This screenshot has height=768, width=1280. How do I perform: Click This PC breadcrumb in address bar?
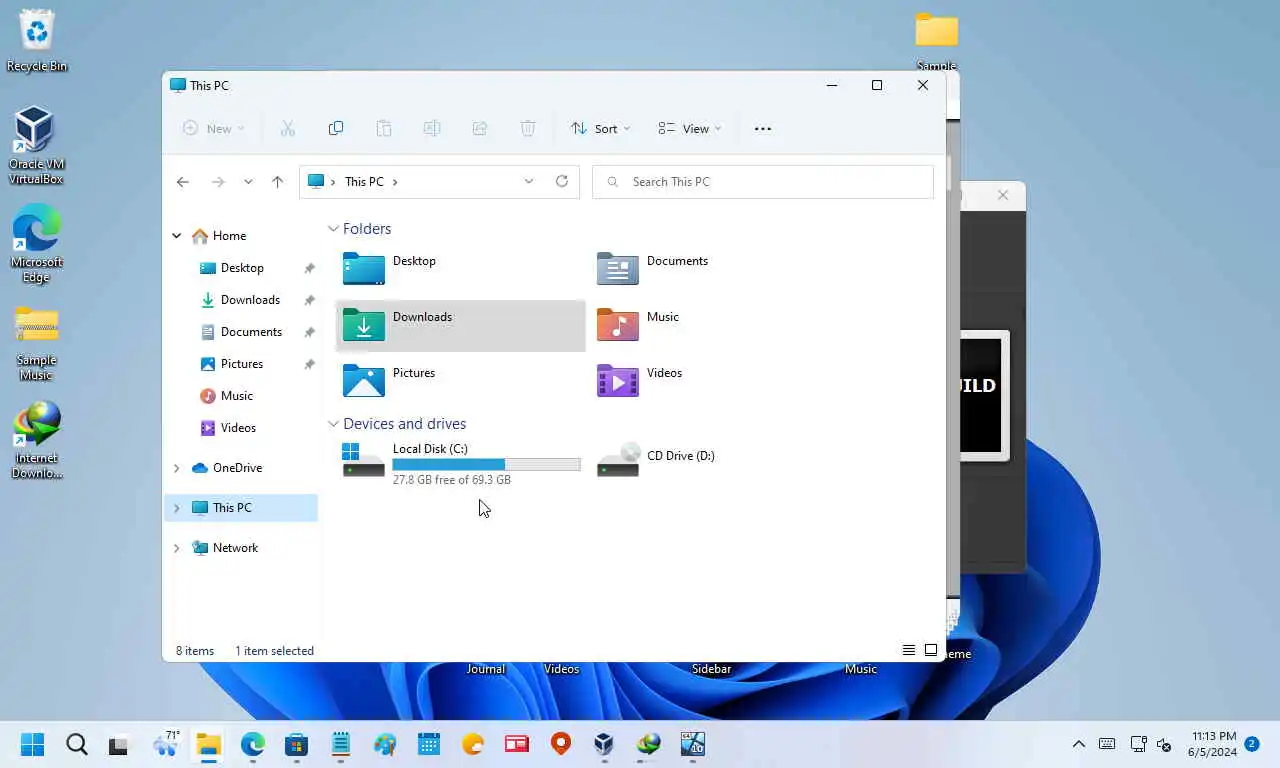(364, 182)
